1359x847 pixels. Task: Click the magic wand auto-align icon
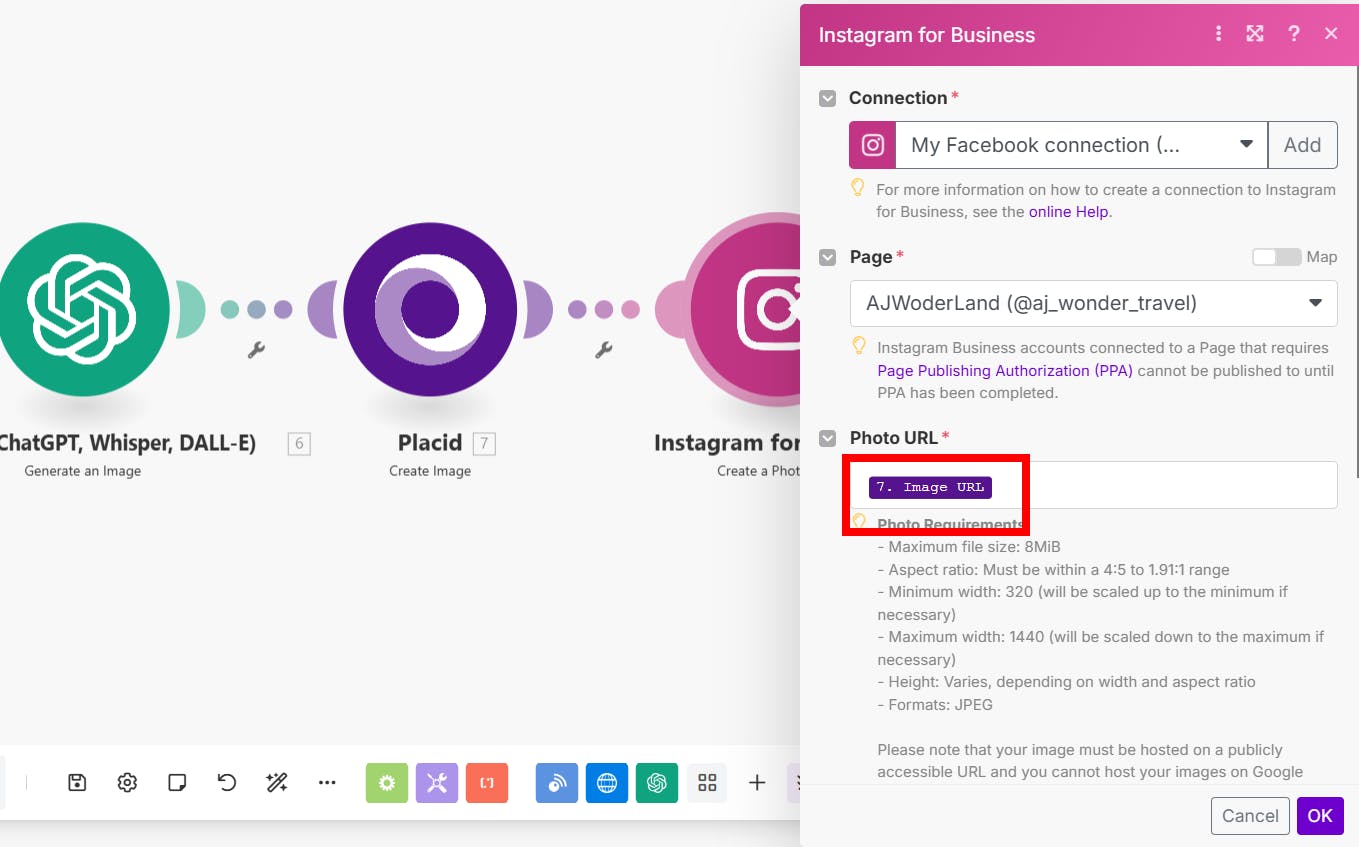(x=277, y=783)
